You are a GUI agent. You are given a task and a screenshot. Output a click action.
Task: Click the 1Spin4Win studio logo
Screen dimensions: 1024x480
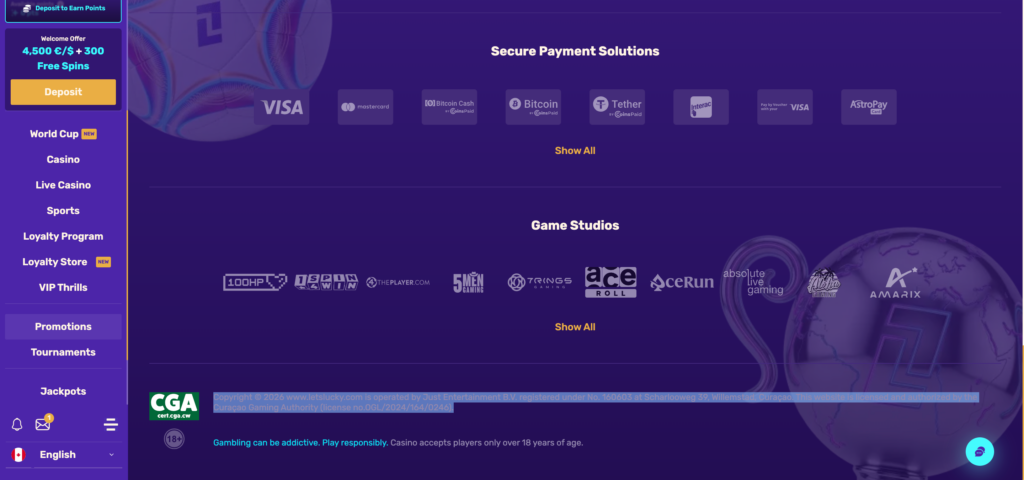tap(326, 282)
